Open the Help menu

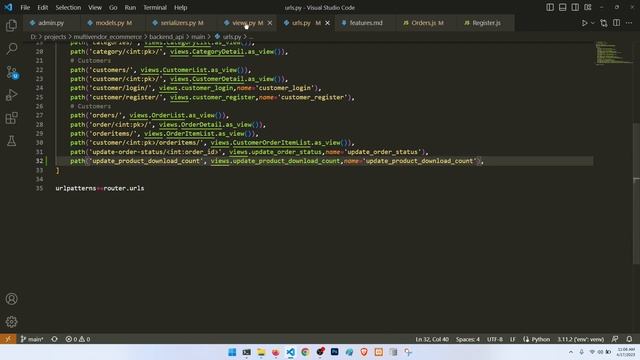point(180,7)
